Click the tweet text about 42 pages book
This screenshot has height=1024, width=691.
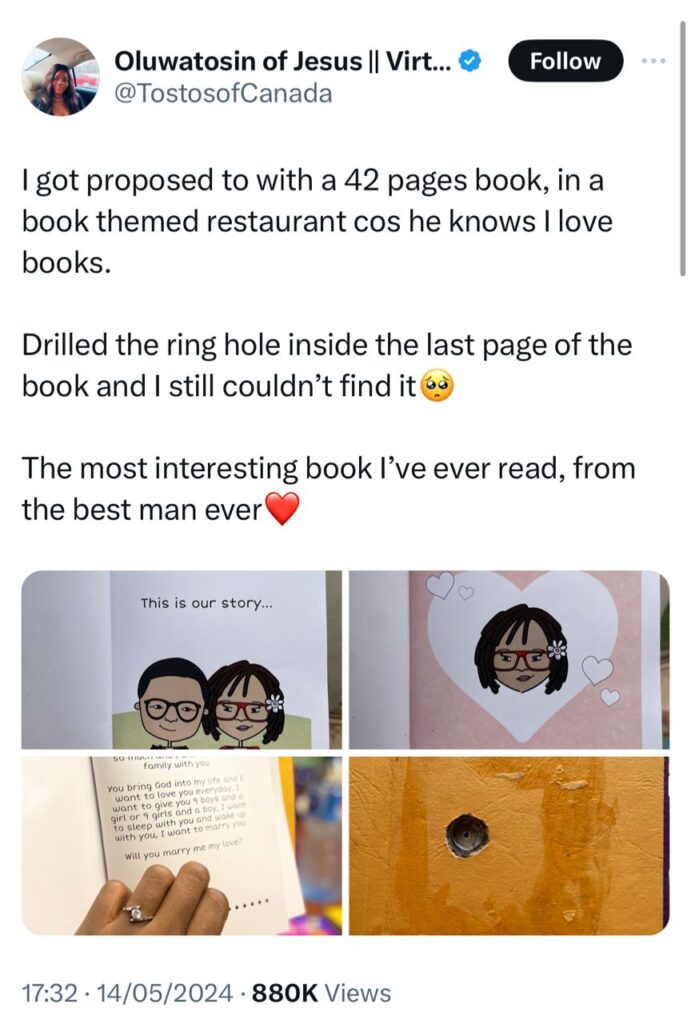[x=317, y=221]
